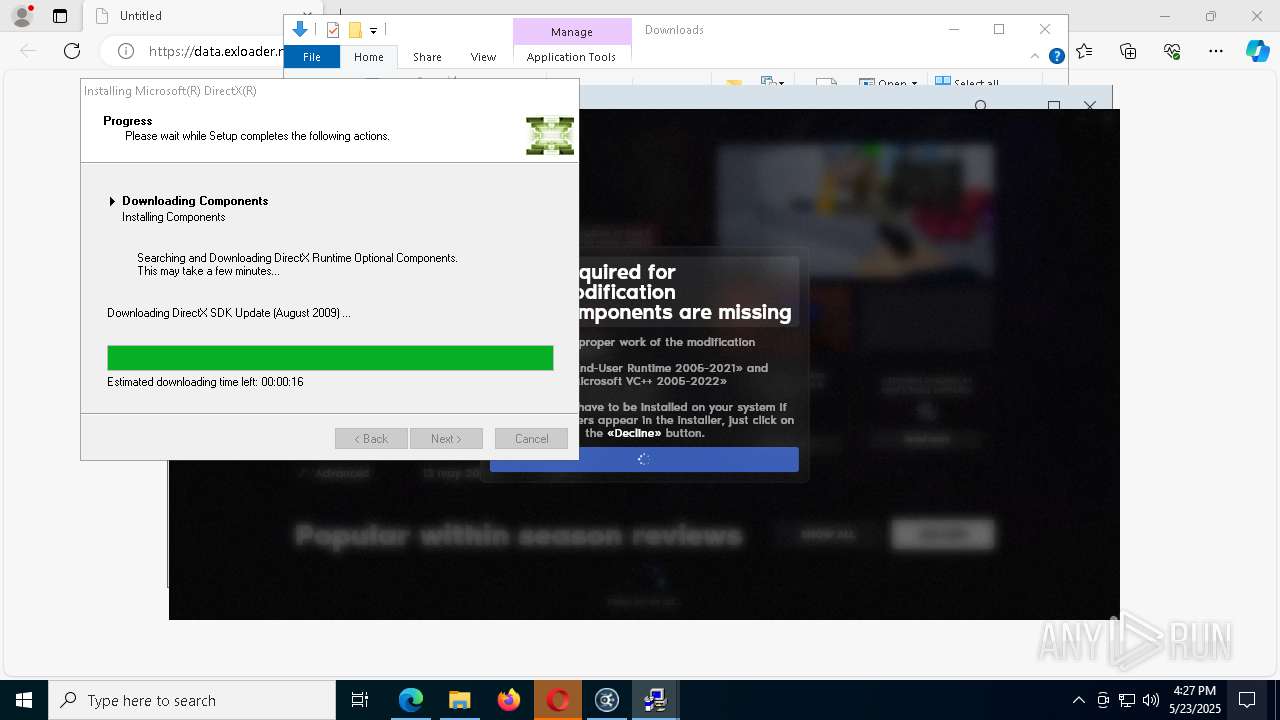Open the DirectX setup taskbar icon

coord(656,700)
